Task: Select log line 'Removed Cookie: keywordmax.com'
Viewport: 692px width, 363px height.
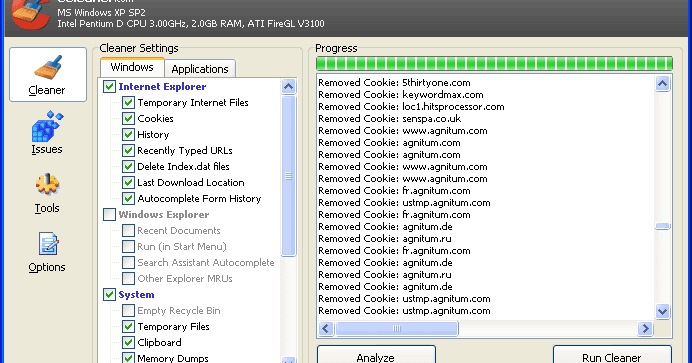Action: (401, 94)
